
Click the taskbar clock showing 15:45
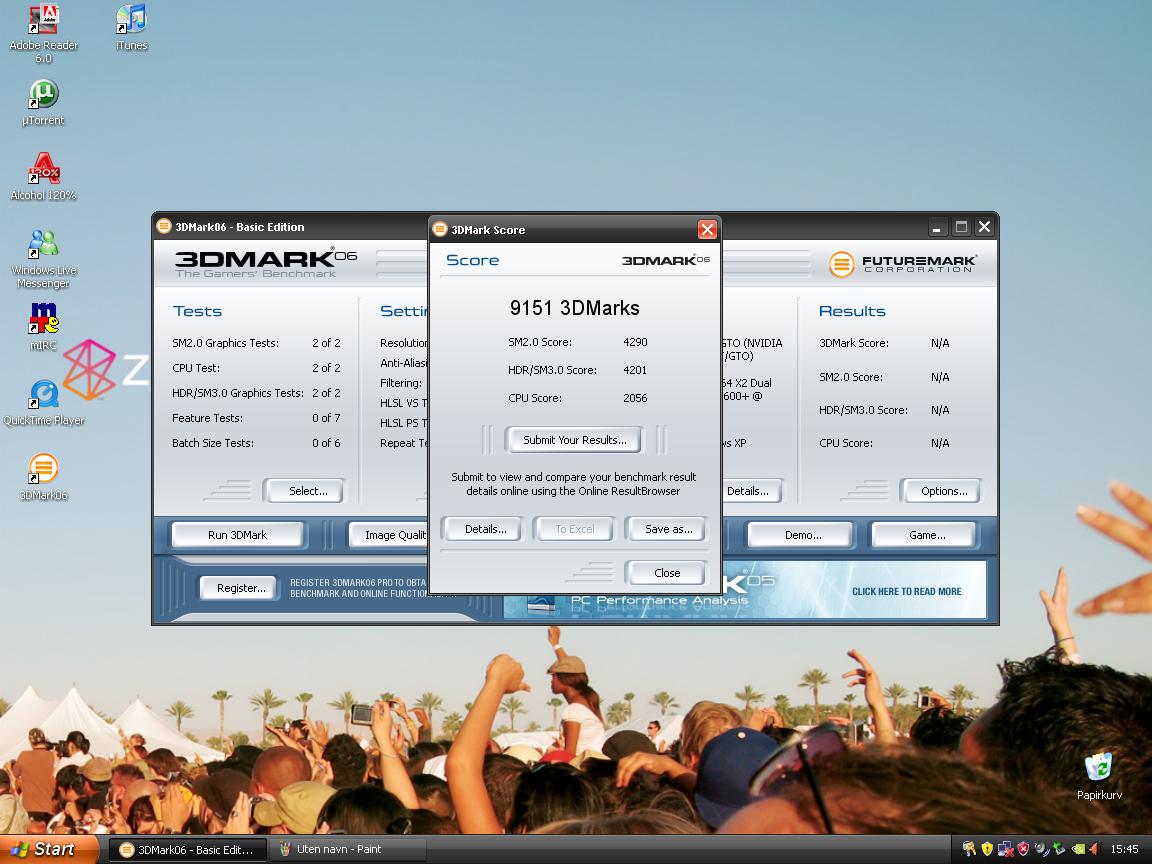point(1124,849)
